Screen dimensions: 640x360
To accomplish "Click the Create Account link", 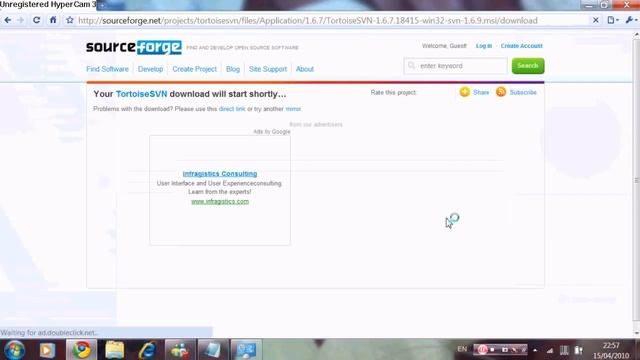I will click(522, 46).
